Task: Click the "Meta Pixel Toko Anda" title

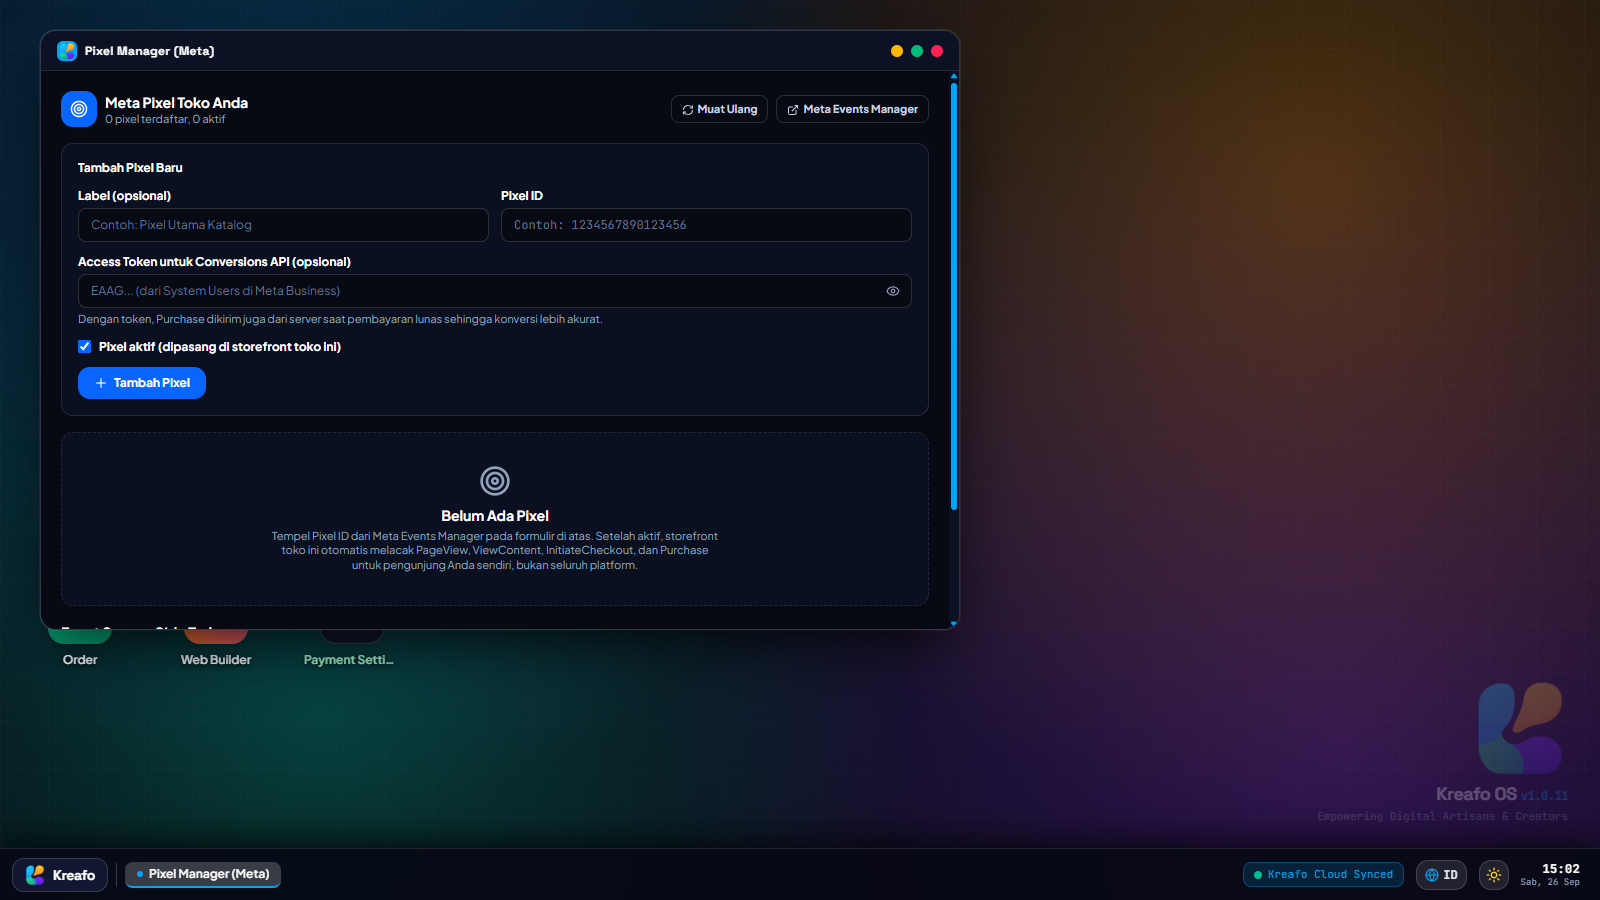Action: point(176,103)
